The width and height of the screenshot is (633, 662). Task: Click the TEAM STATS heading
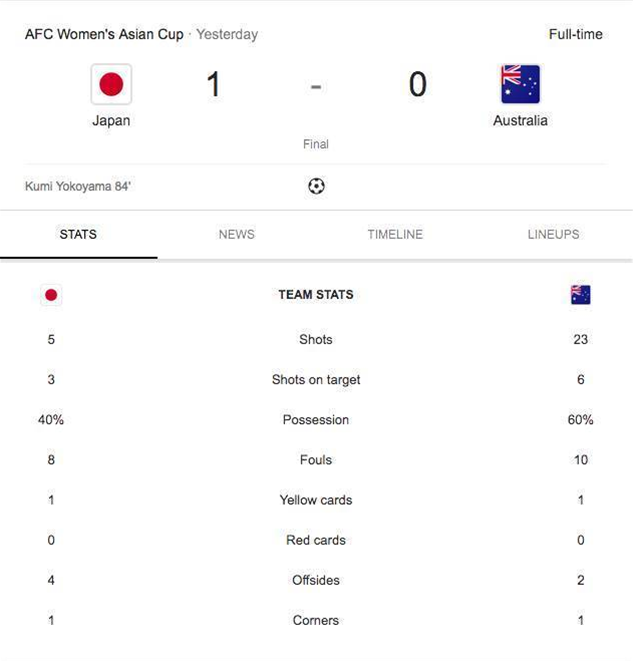coord(316,295)
